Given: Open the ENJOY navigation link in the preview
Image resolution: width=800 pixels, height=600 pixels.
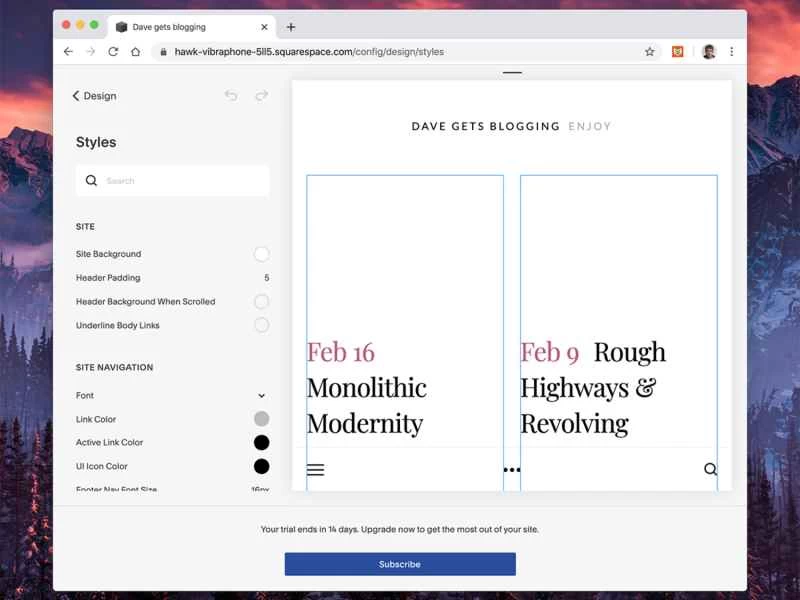Looking at the screenshot, I should click(x=590, y=126).
